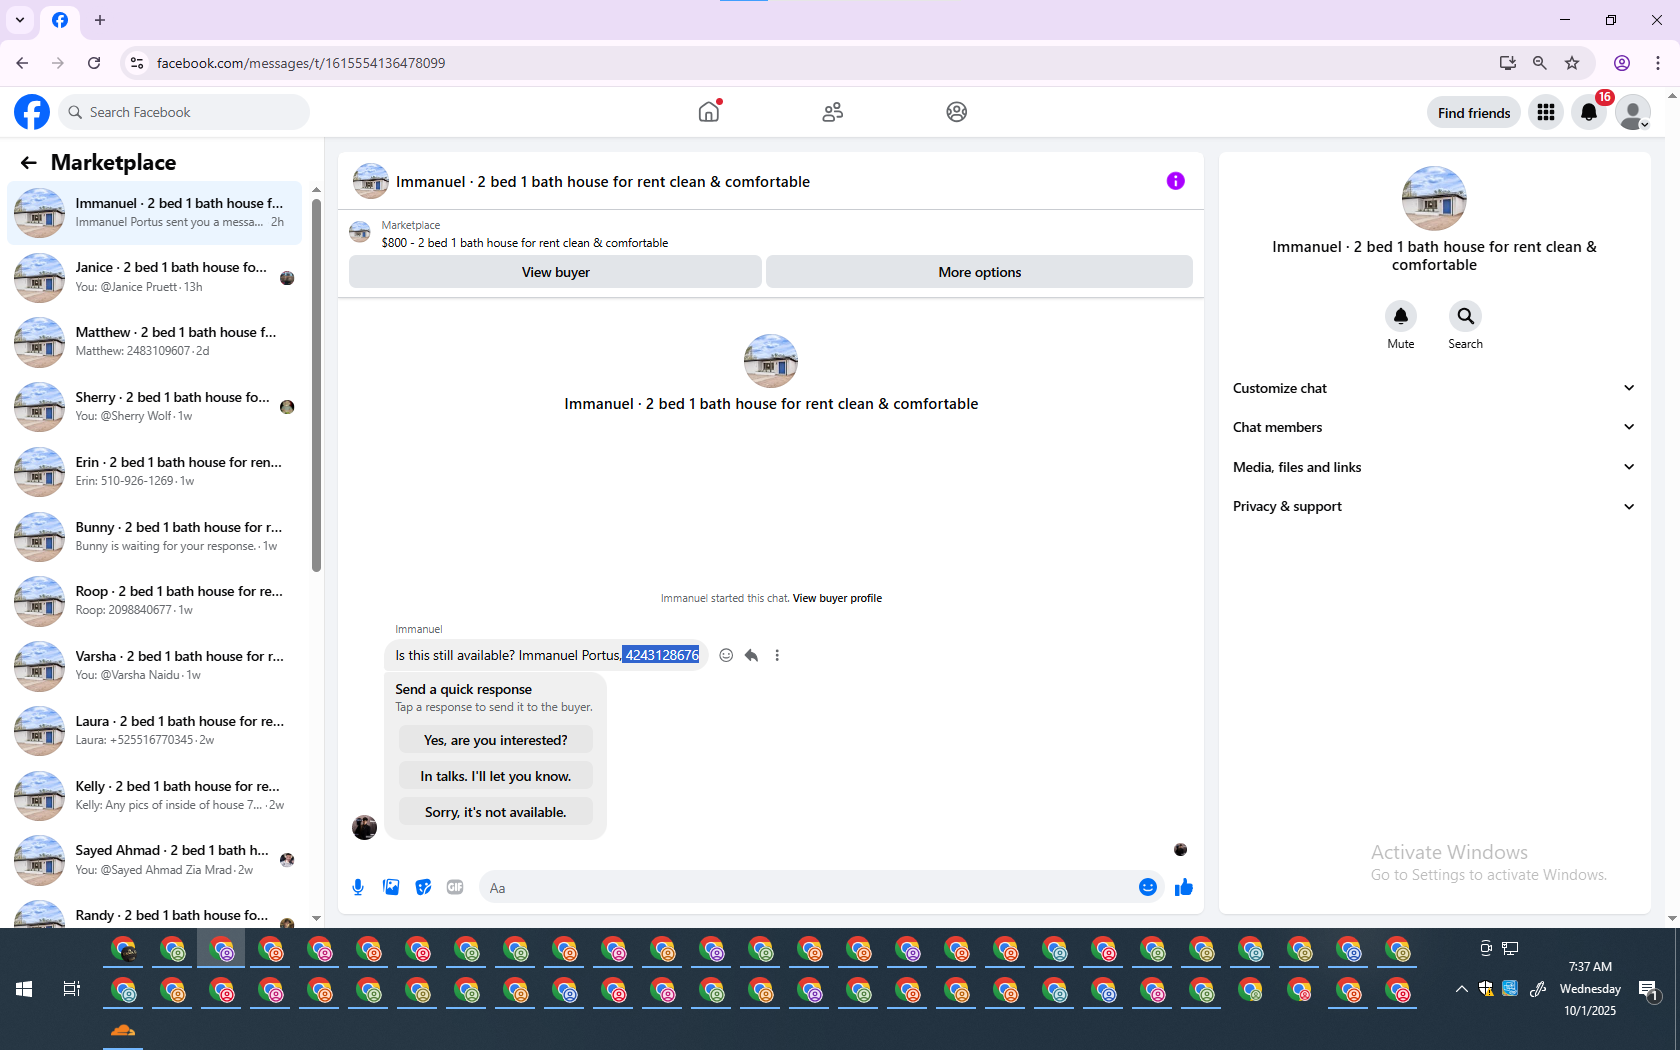Open the Matthew conversation in the list

(x=155, y=342)
